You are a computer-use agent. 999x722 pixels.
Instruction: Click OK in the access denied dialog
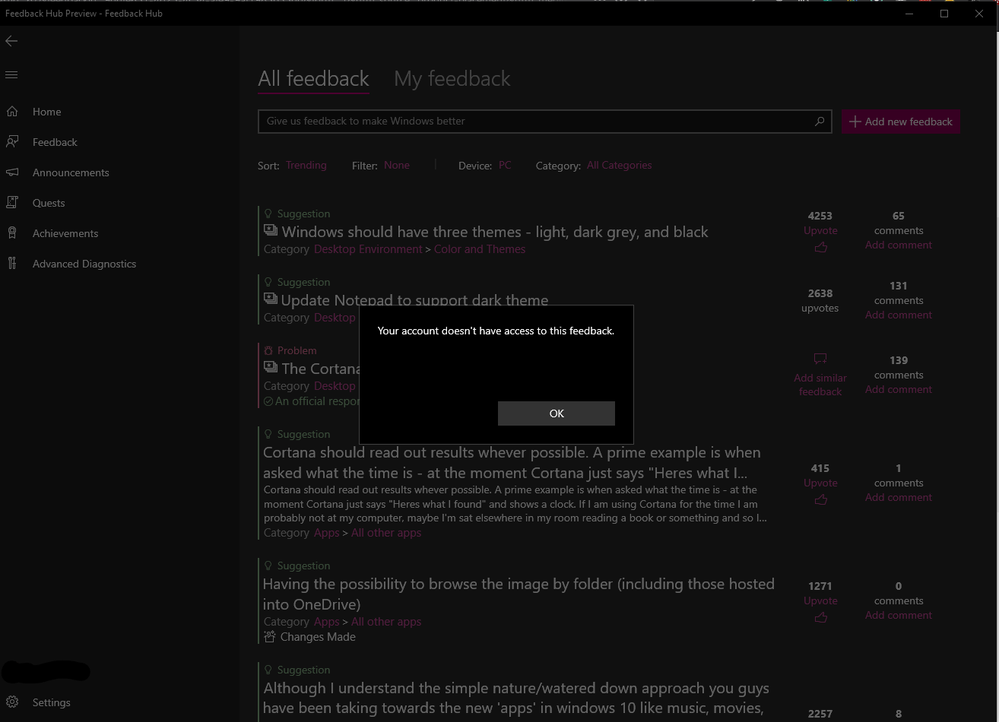pyautogui.click(x=556, y=413)
